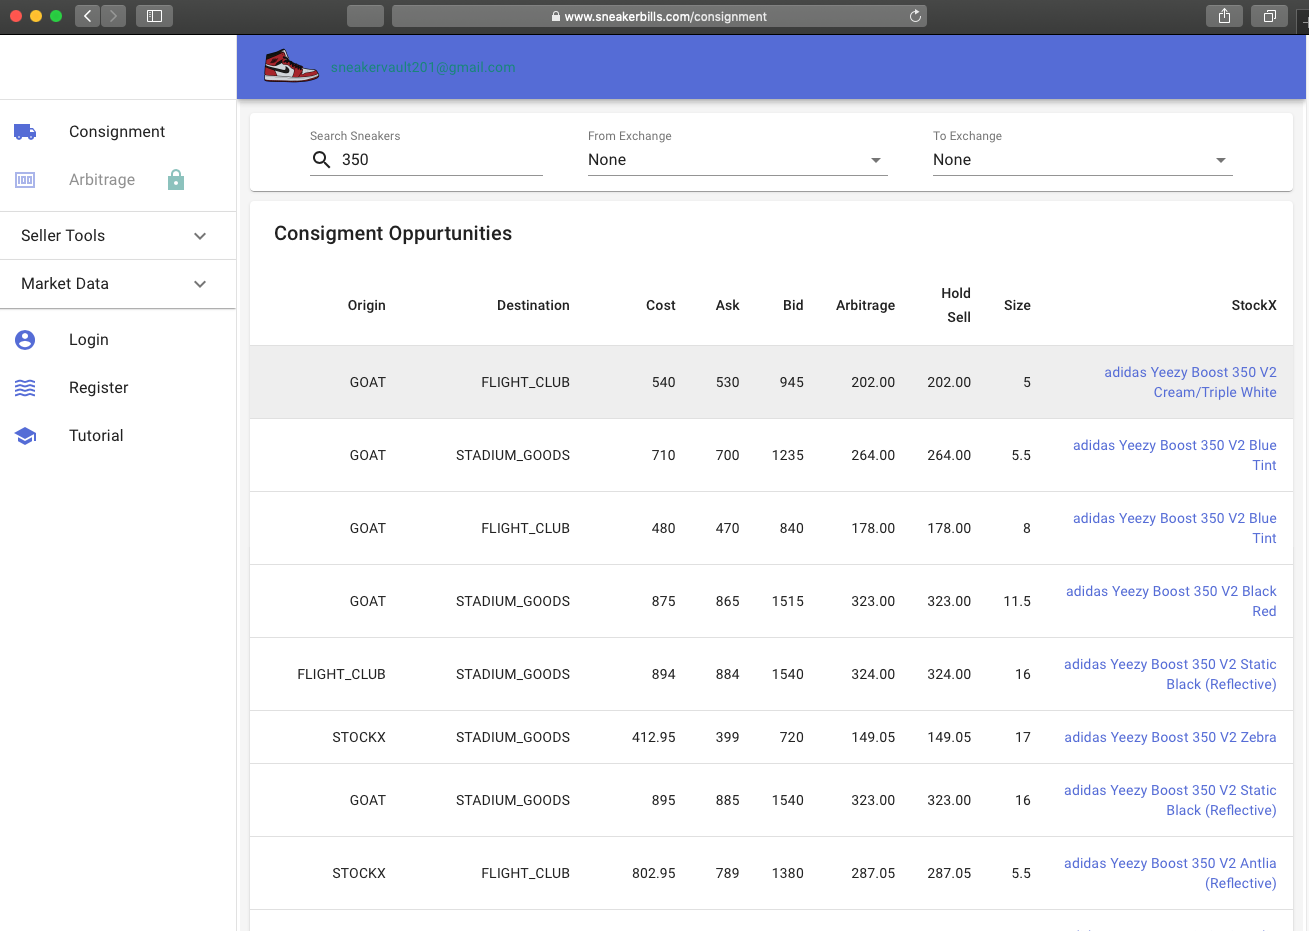Click the Origin column header
This screenshot has height=931, width=1309.
(x=366, y=305)
